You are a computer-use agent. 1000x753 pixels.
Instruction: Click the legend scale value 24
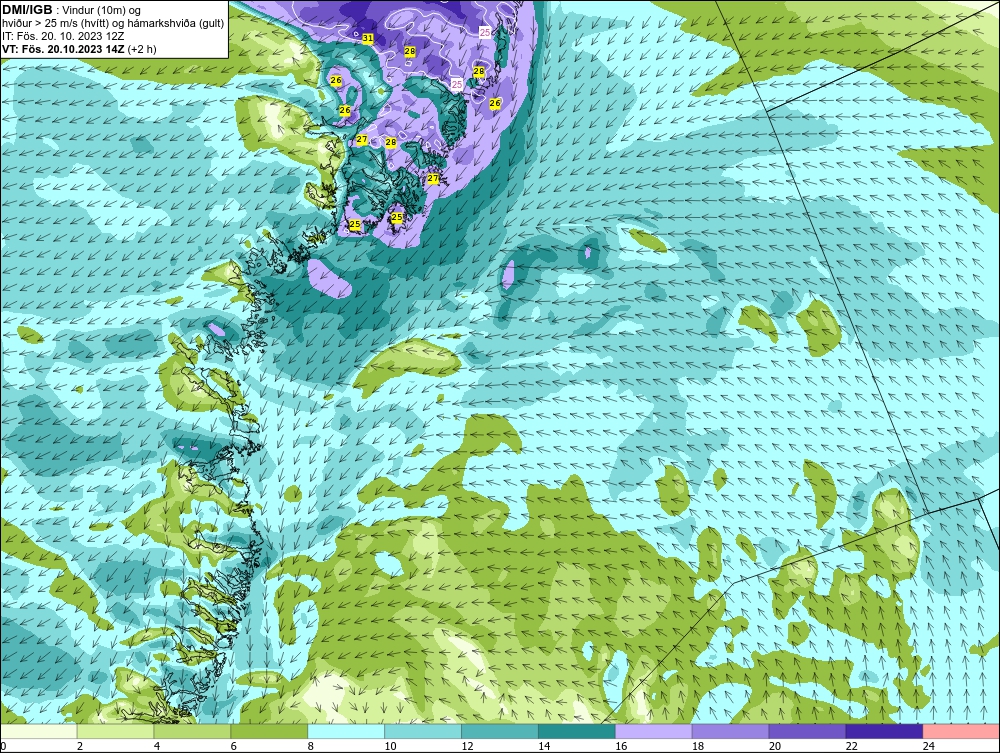(929, 746)
